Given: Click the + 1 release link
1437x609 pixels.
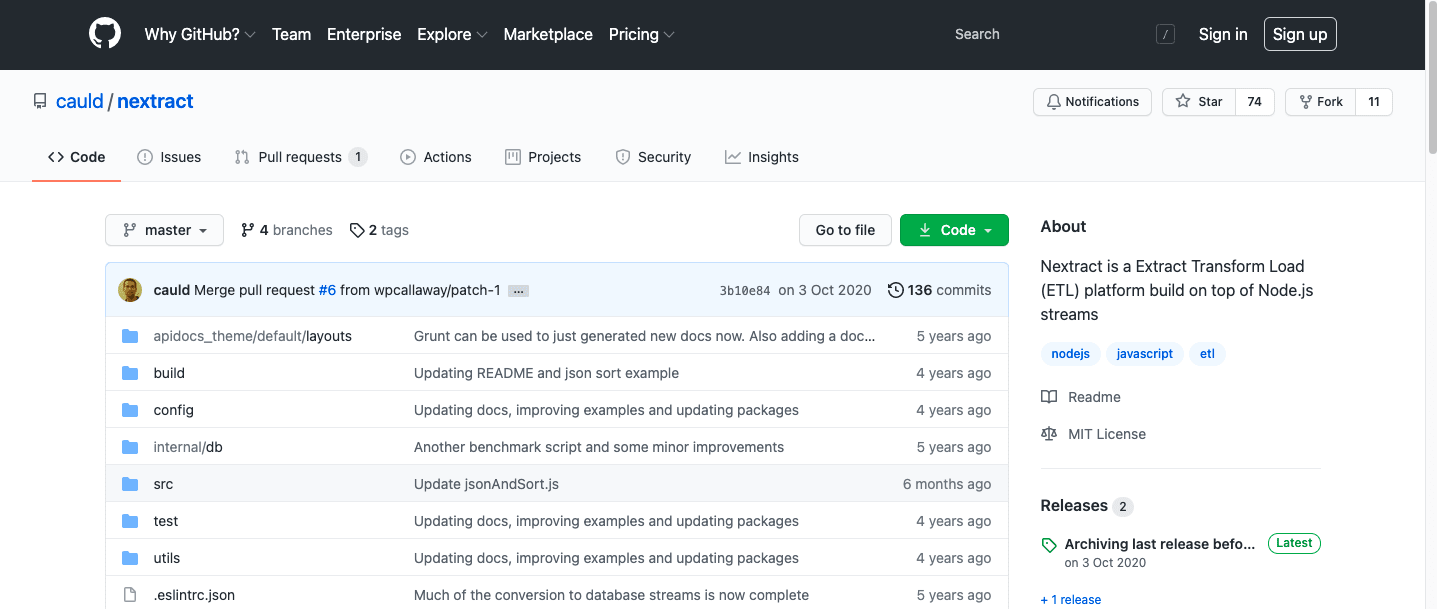Looking at the screenshot, I should (x=1071, y=600).
